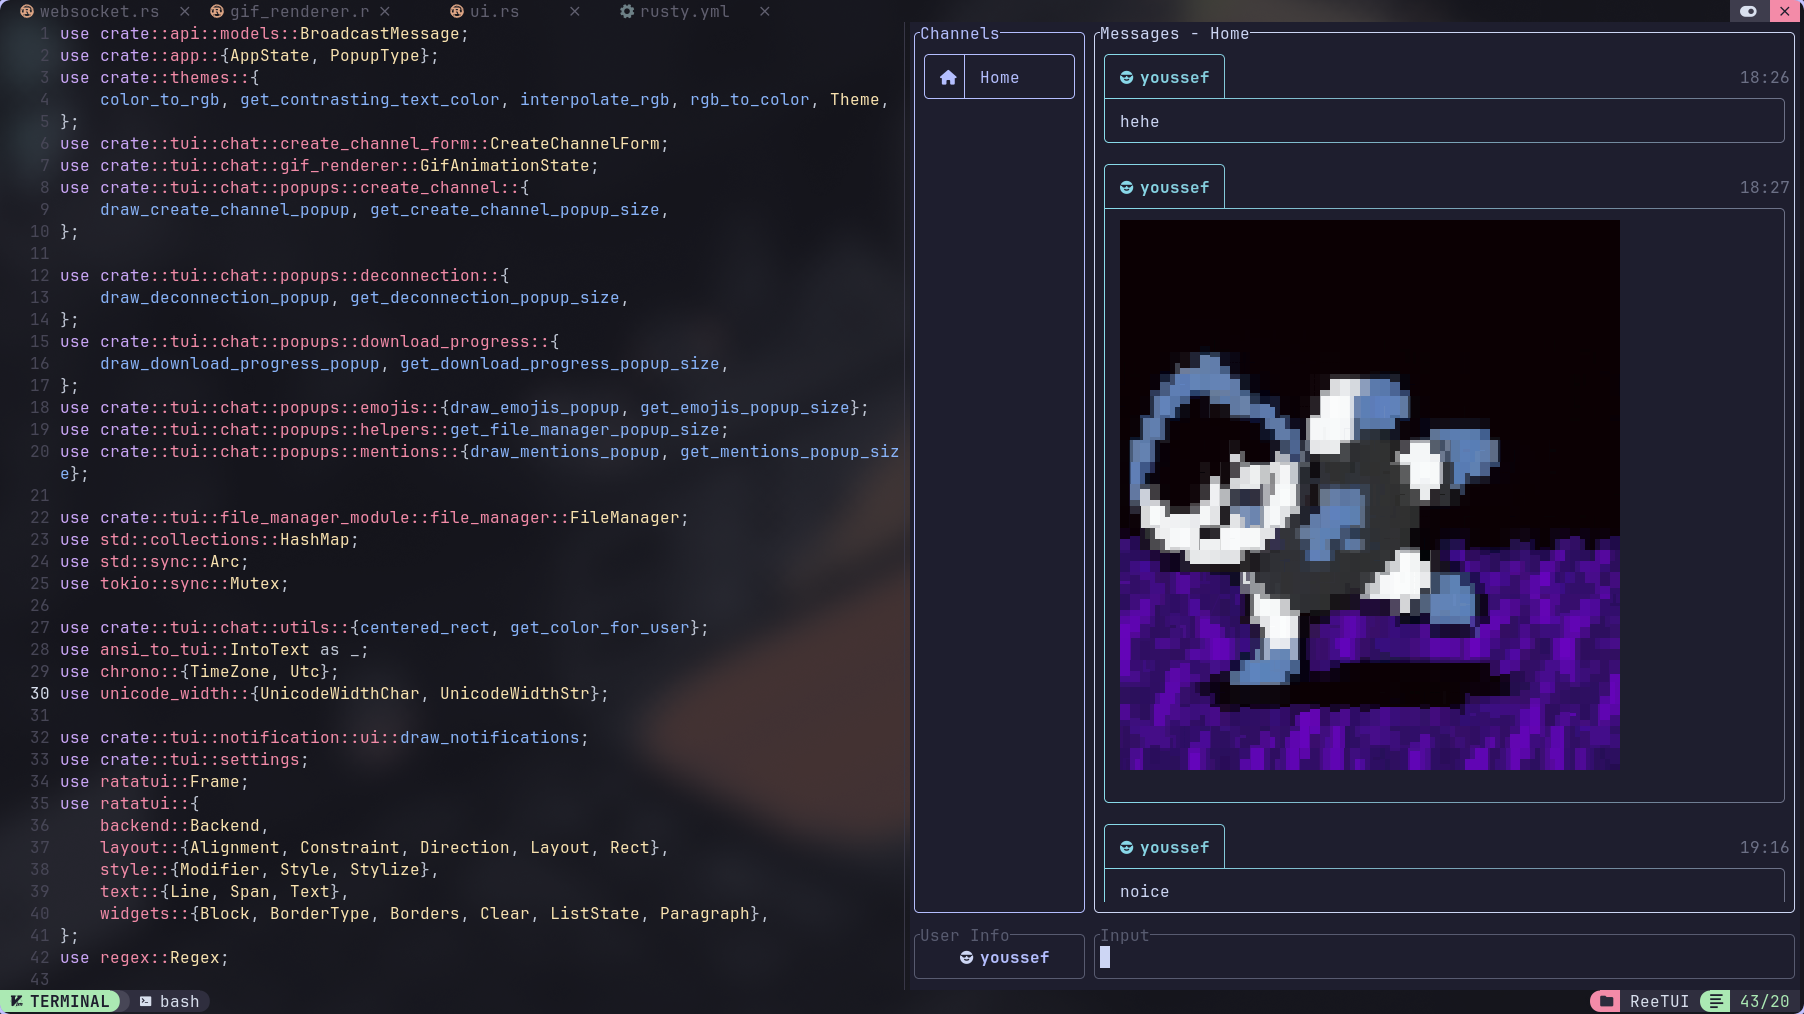1804x1014 pixels.
Task: Click 'GifAnimationState' on line 7
Action: pyautogui.click(x=504, y=165)
